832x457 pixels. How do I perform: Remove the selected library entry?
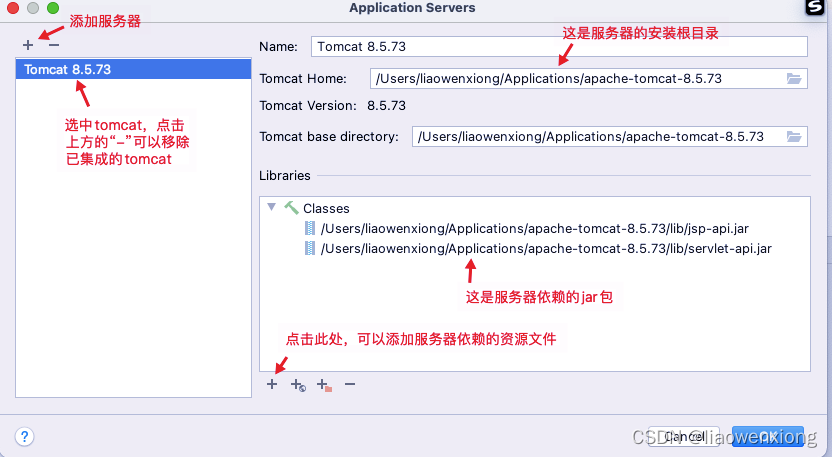(x=350, y=384)
